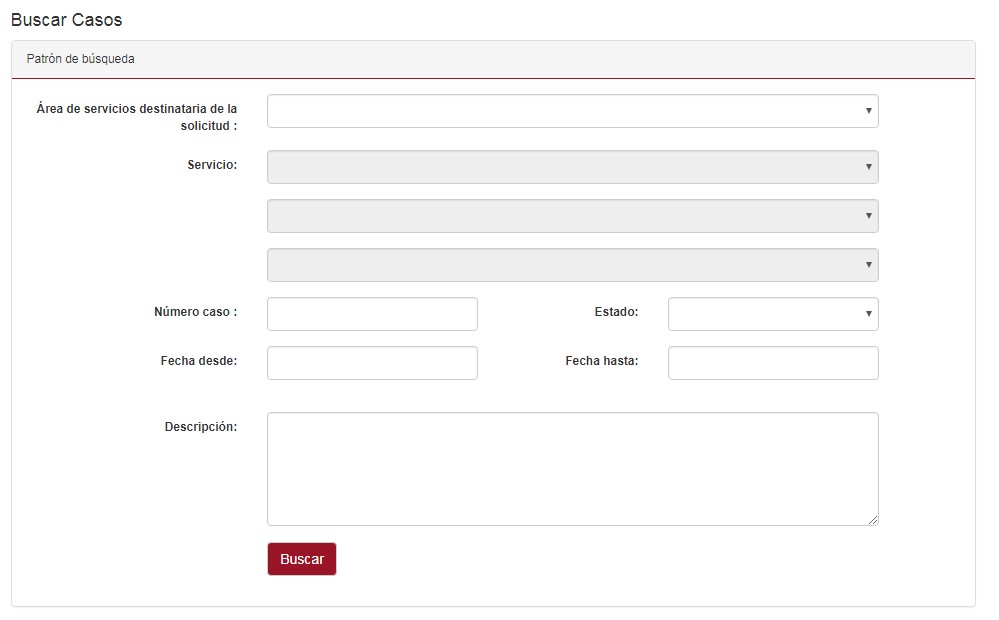Click the Número caso label
The image size is (999, 620).
click(x=195, y=312)
